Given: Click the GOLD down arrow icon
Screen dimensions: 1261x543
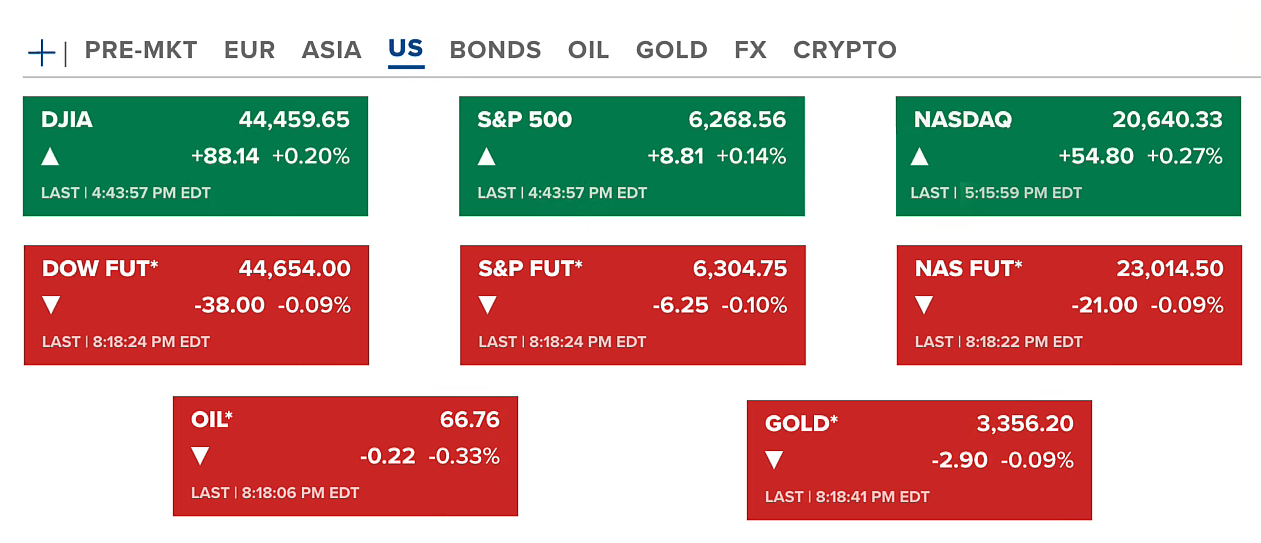Looking at the screenshot, I should pyautogui.click(x=774, y=460).
